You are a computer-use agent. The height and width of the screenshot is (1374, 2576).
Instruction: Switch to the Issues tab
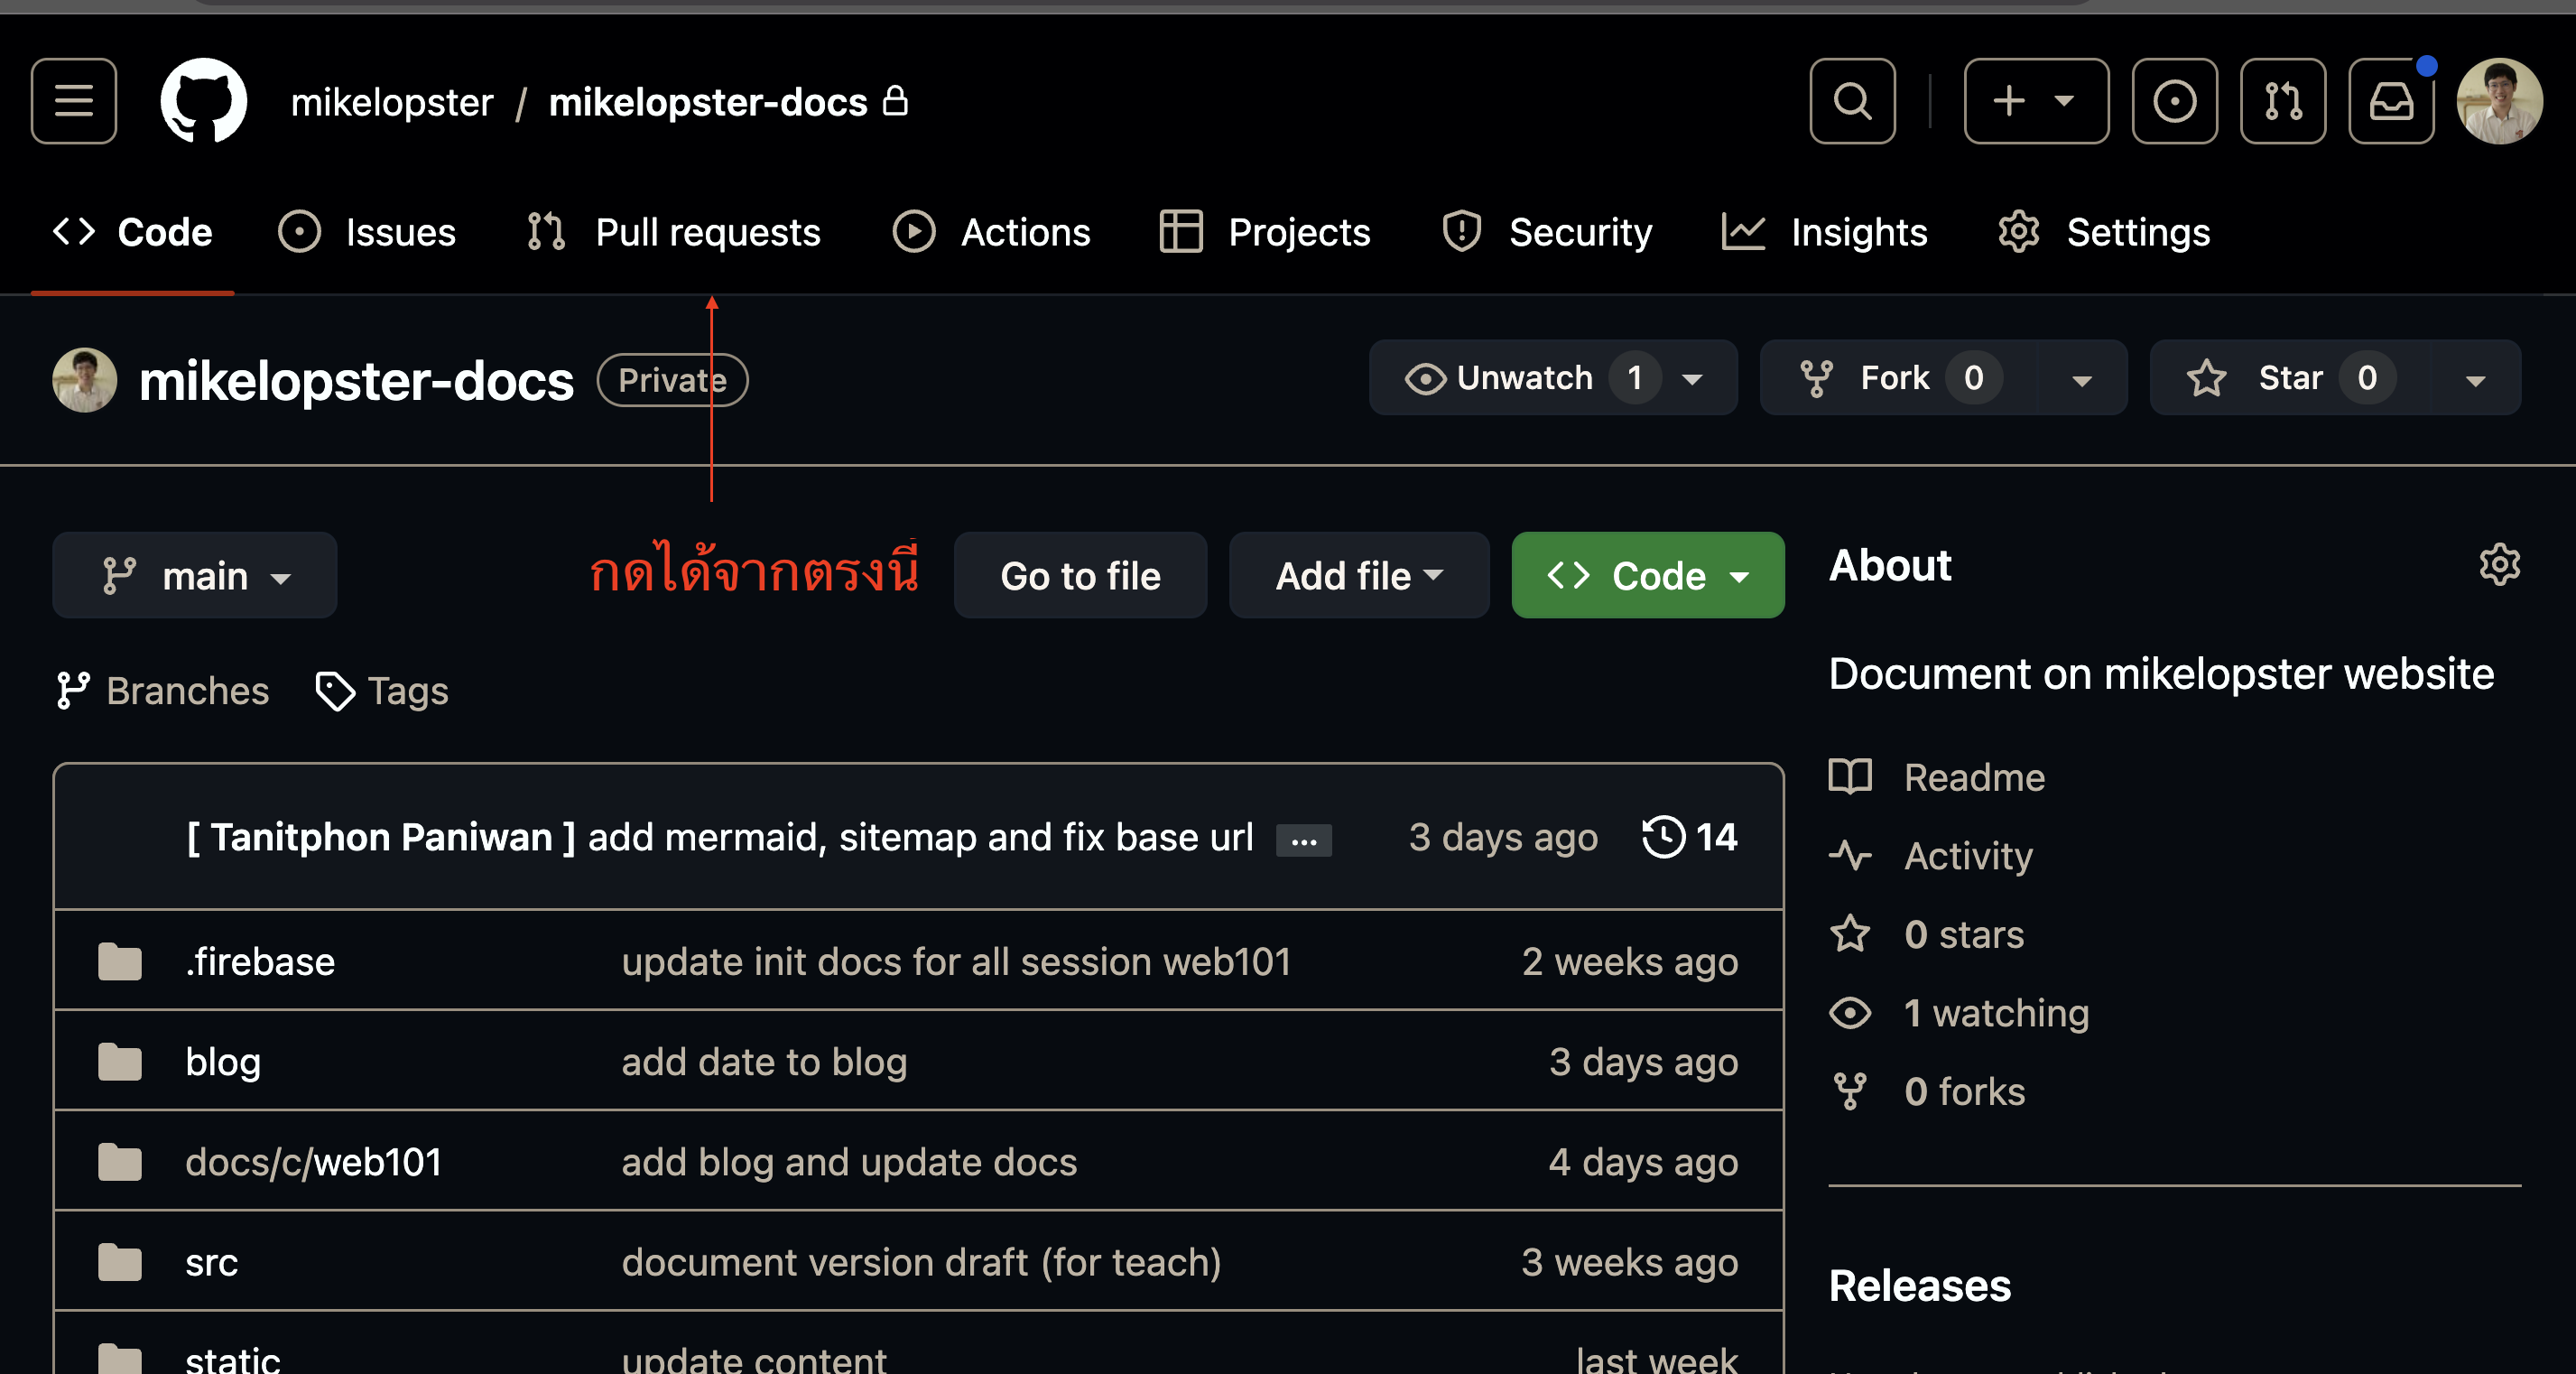367,232
